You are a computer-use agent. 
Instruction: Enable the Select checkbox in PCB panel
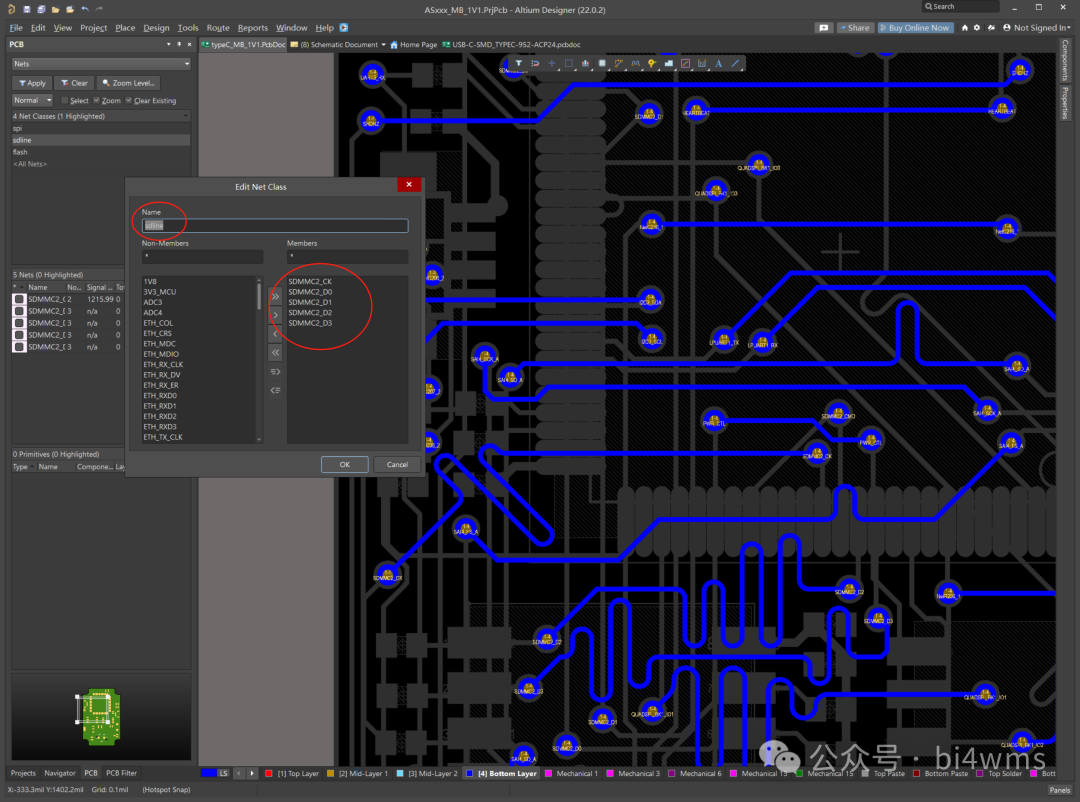pyautogui.click(x=65, y=100)
